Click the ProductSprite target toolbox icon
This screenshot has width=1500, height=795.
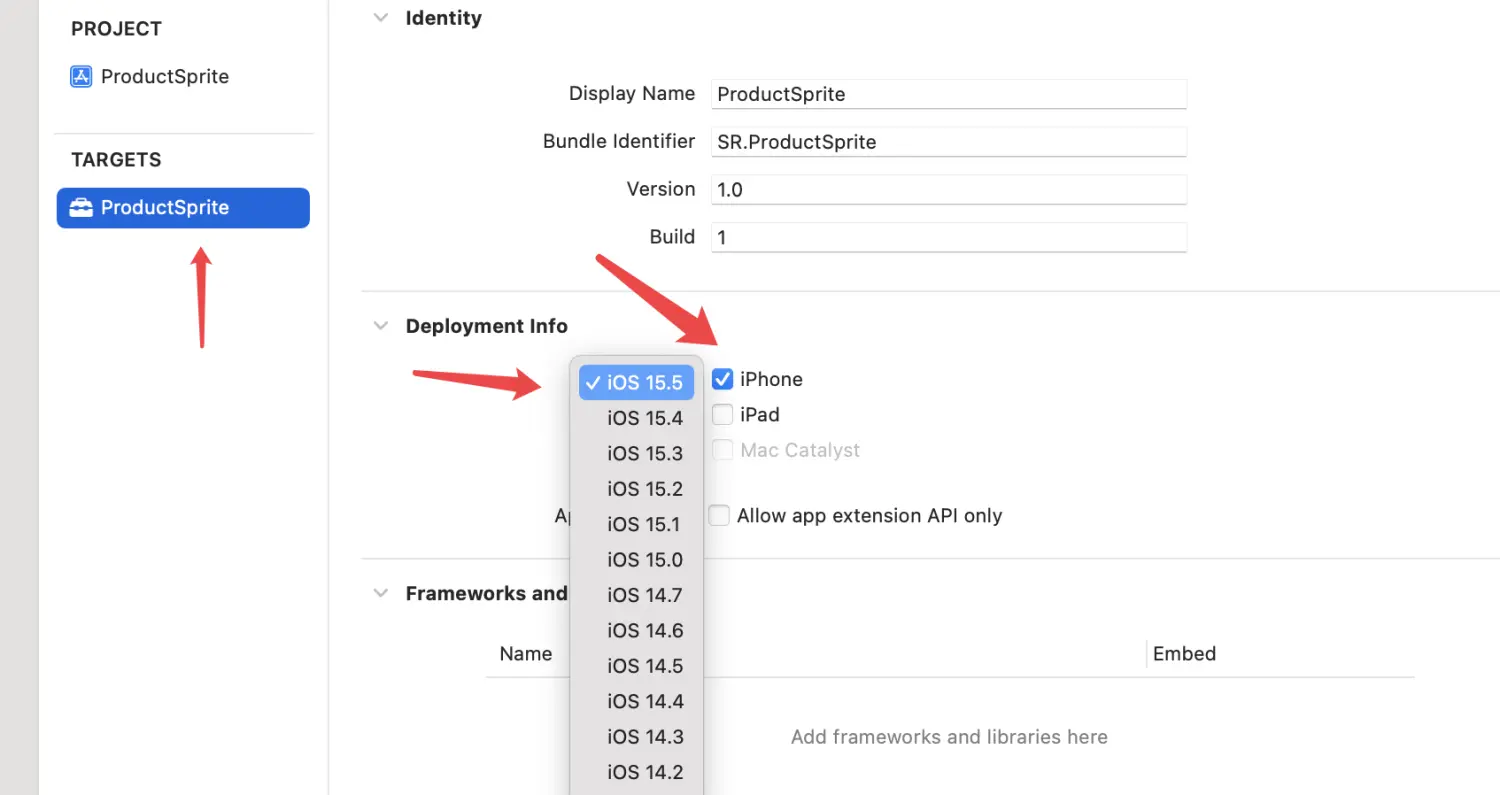pyautogui.click(x=81, y=208)
